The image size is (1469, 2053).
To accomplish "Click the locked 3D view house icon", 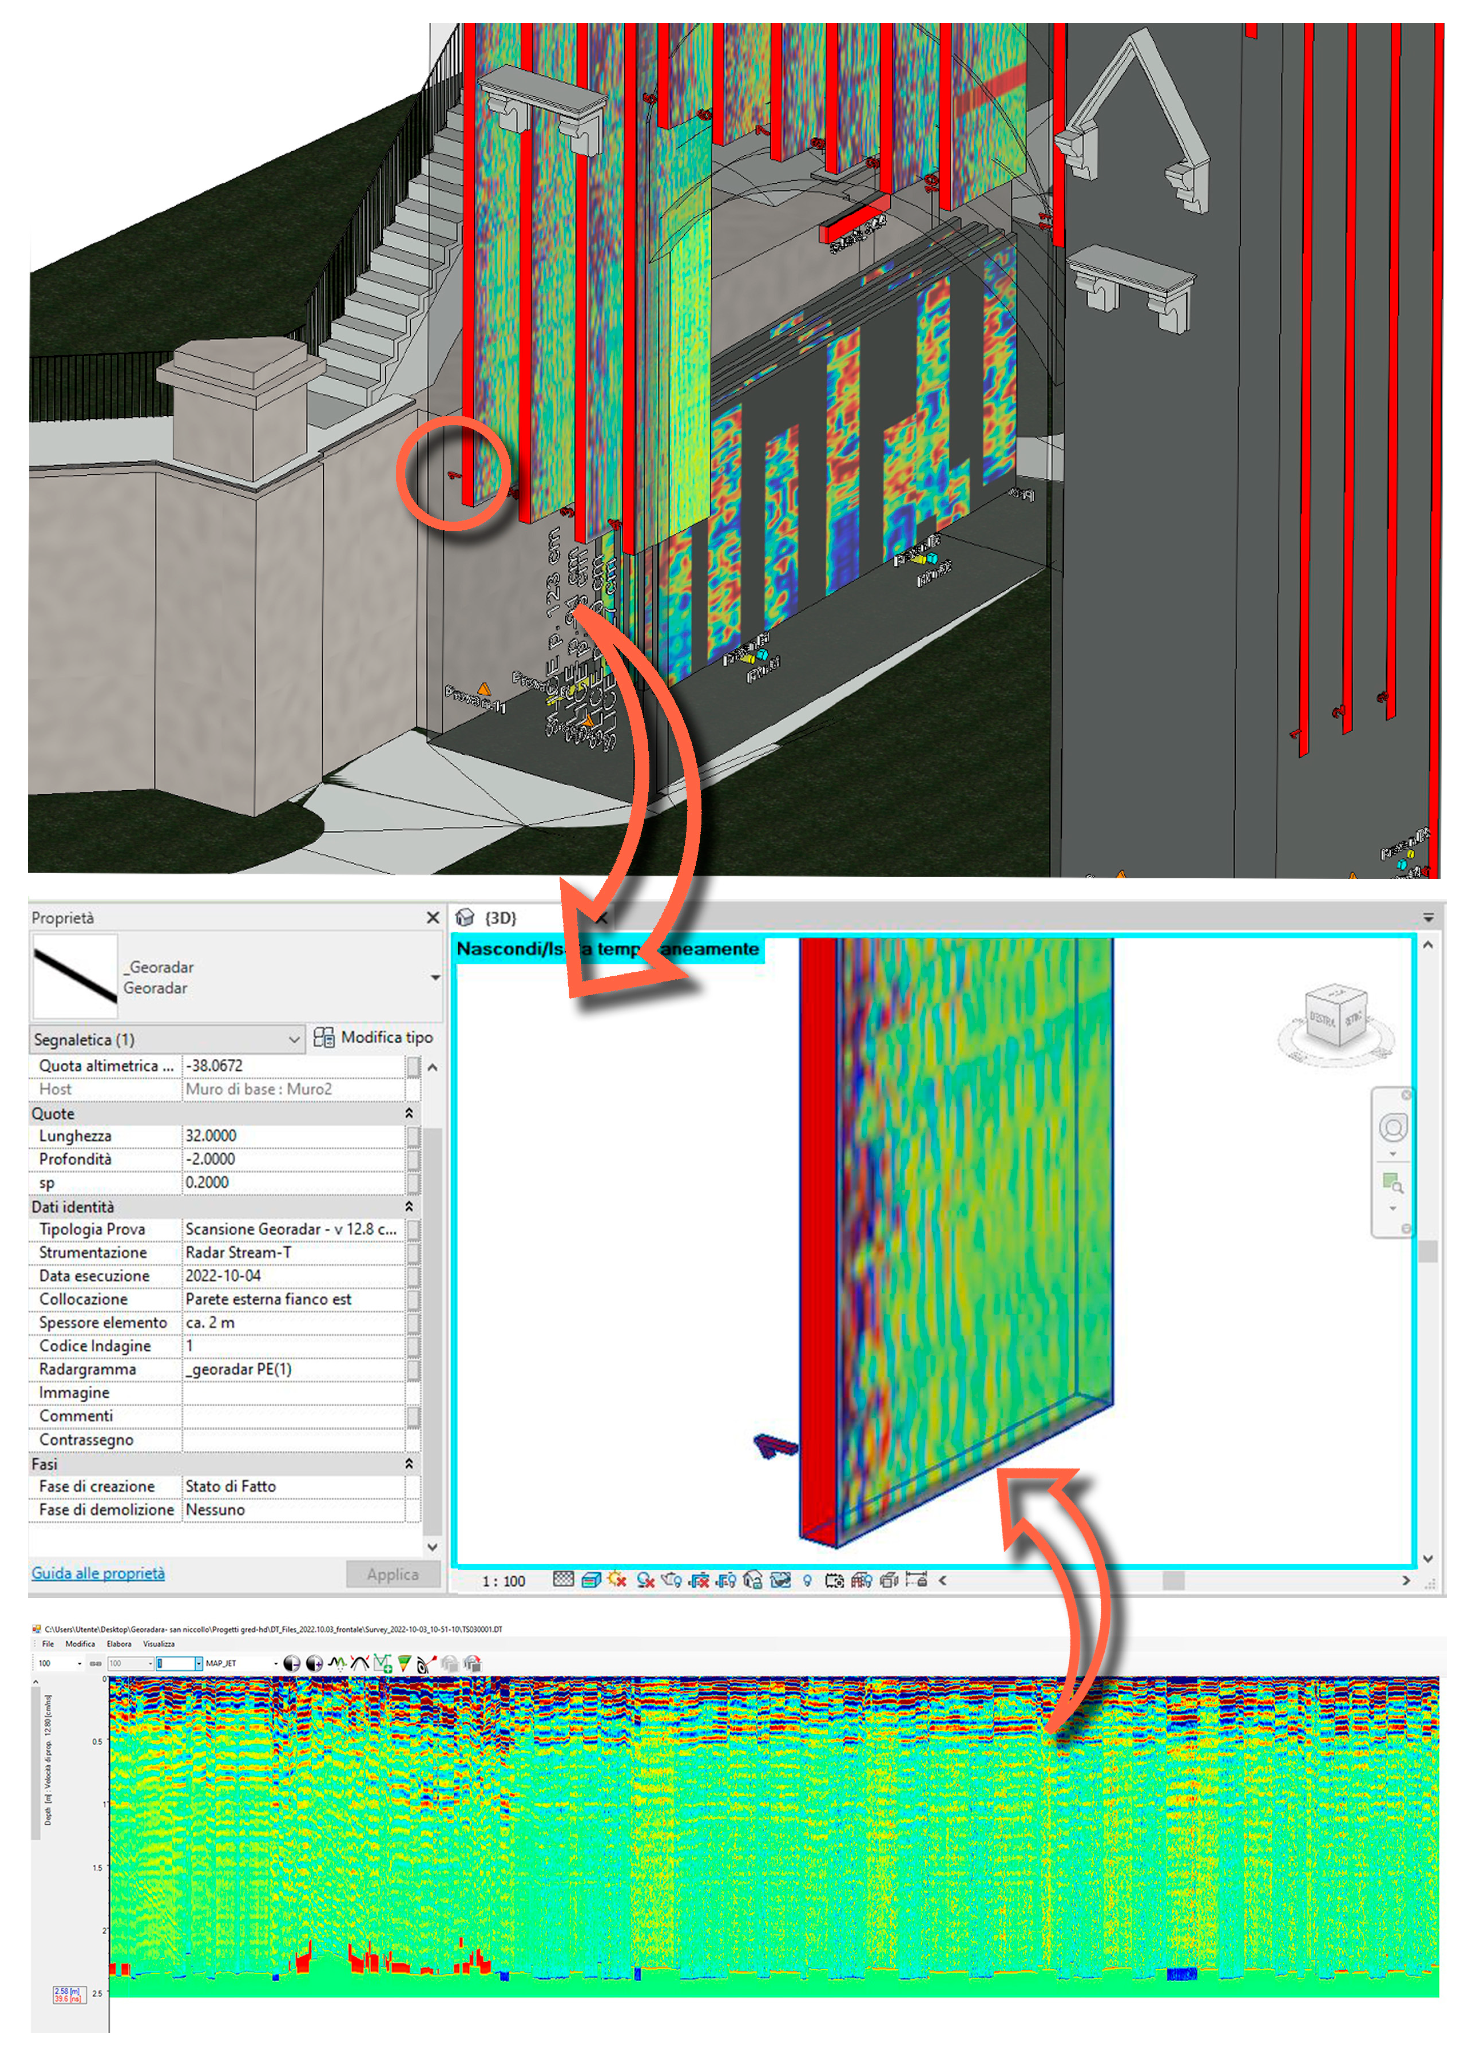I will click(753, 1580).
